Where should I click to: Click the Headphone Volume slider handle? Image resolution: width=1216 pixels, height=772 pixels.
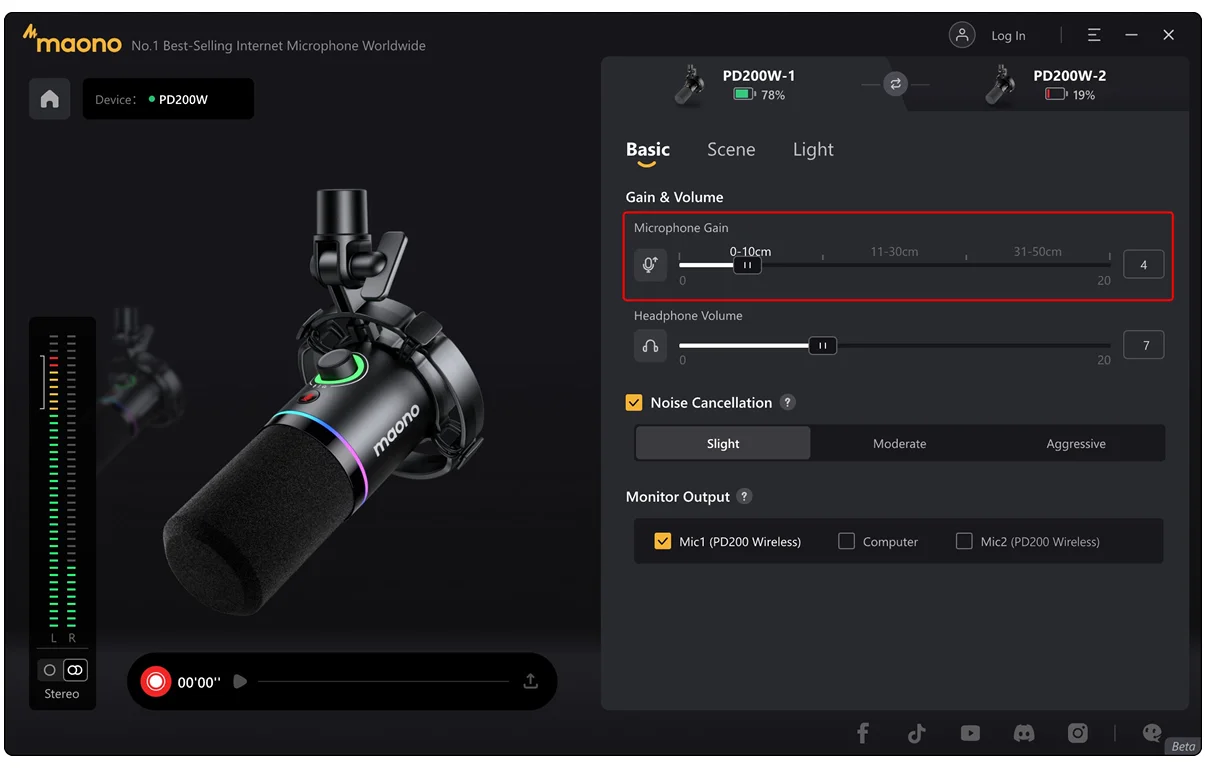(822, 346)
